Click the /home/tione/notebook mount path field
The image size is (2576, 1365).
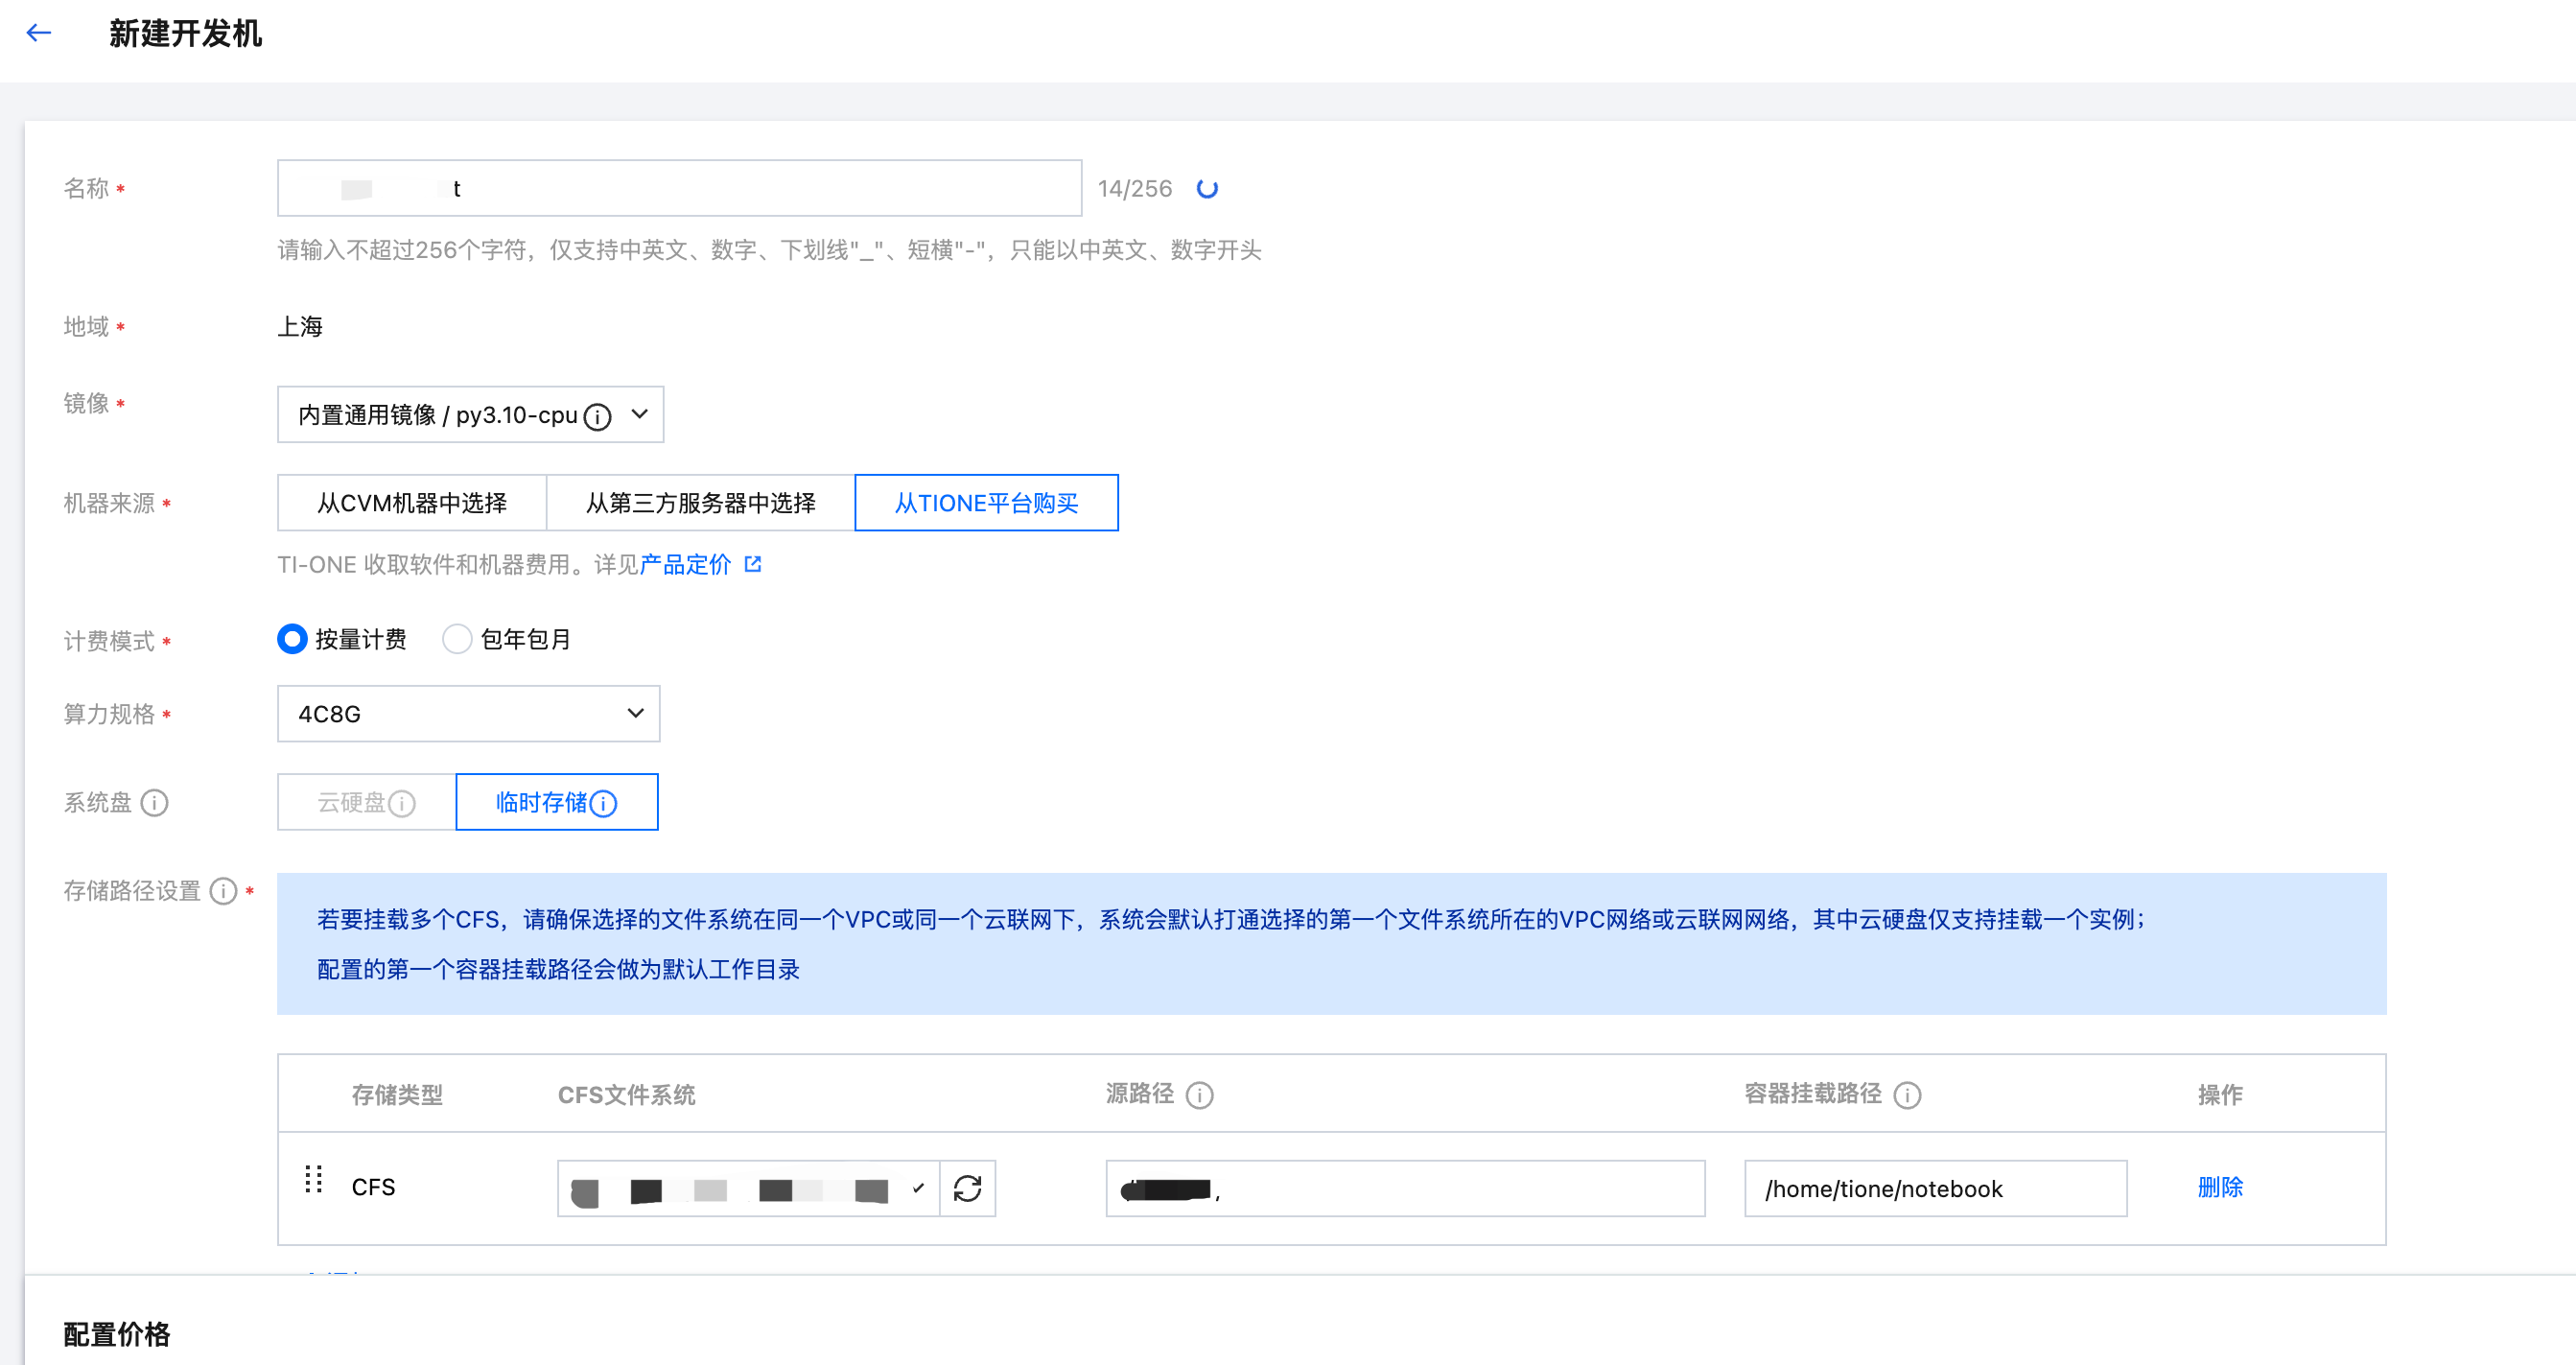(1934, 1188)
